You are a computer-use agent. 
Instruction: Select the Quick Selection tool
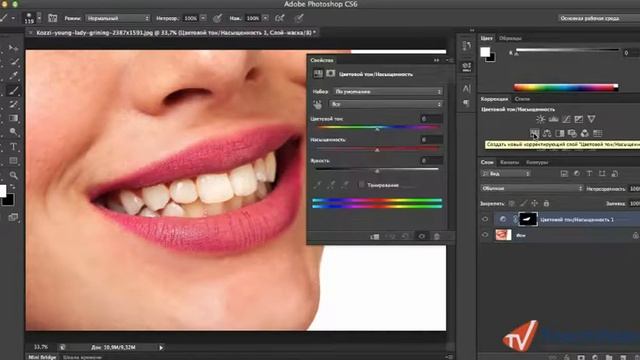14,62
